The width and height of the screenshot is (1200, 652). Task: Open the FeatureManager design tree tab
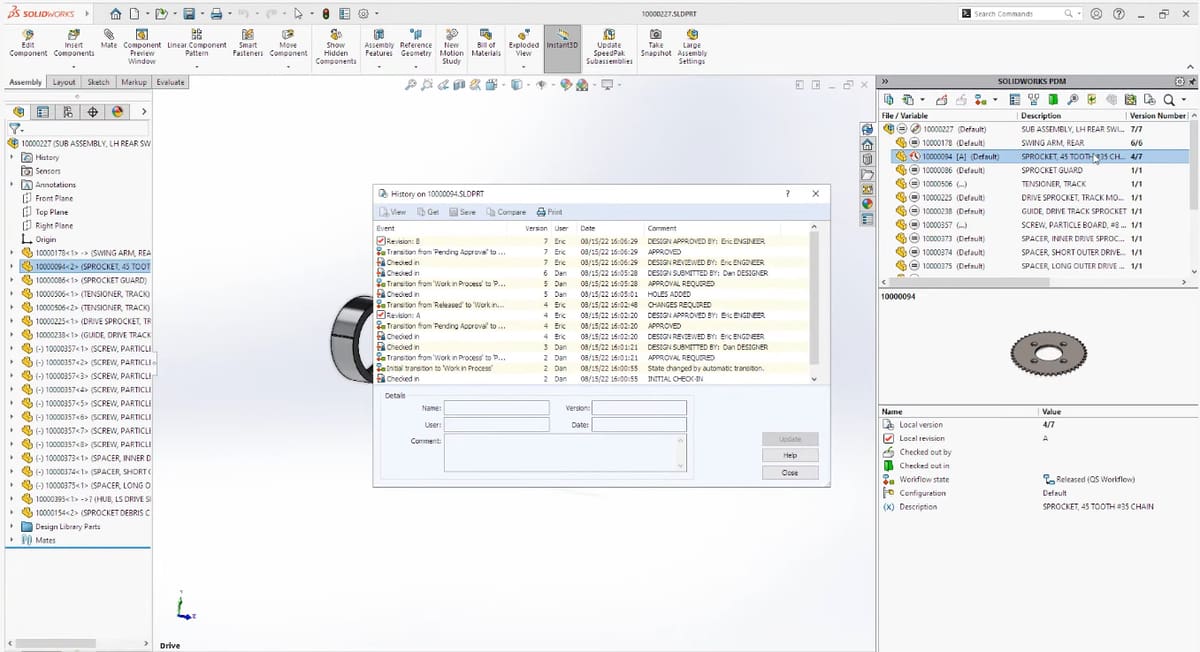pos(17,111)
